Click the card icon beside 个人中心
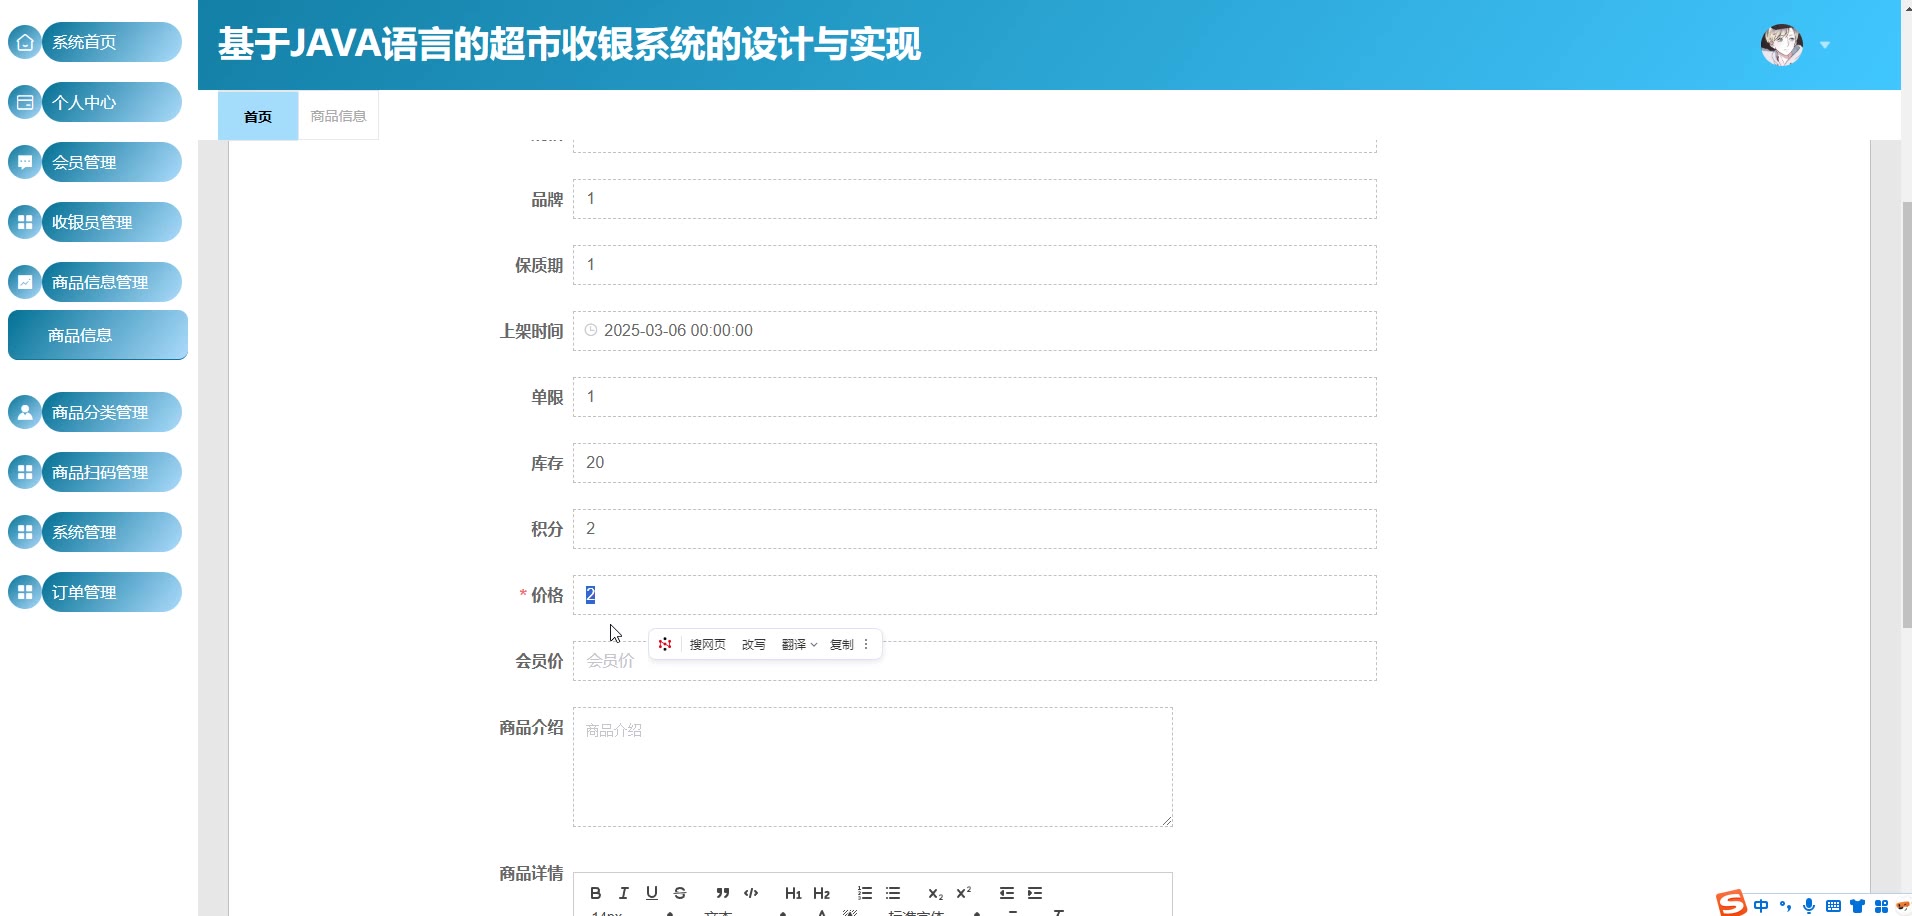 (x=25, y=102)
